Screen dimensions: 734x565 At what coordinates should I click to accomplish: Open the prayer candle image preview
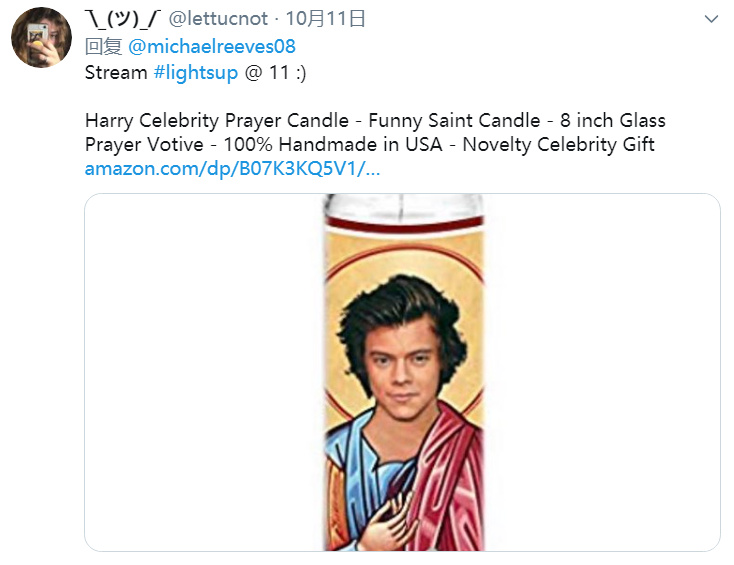pos(402,372)
